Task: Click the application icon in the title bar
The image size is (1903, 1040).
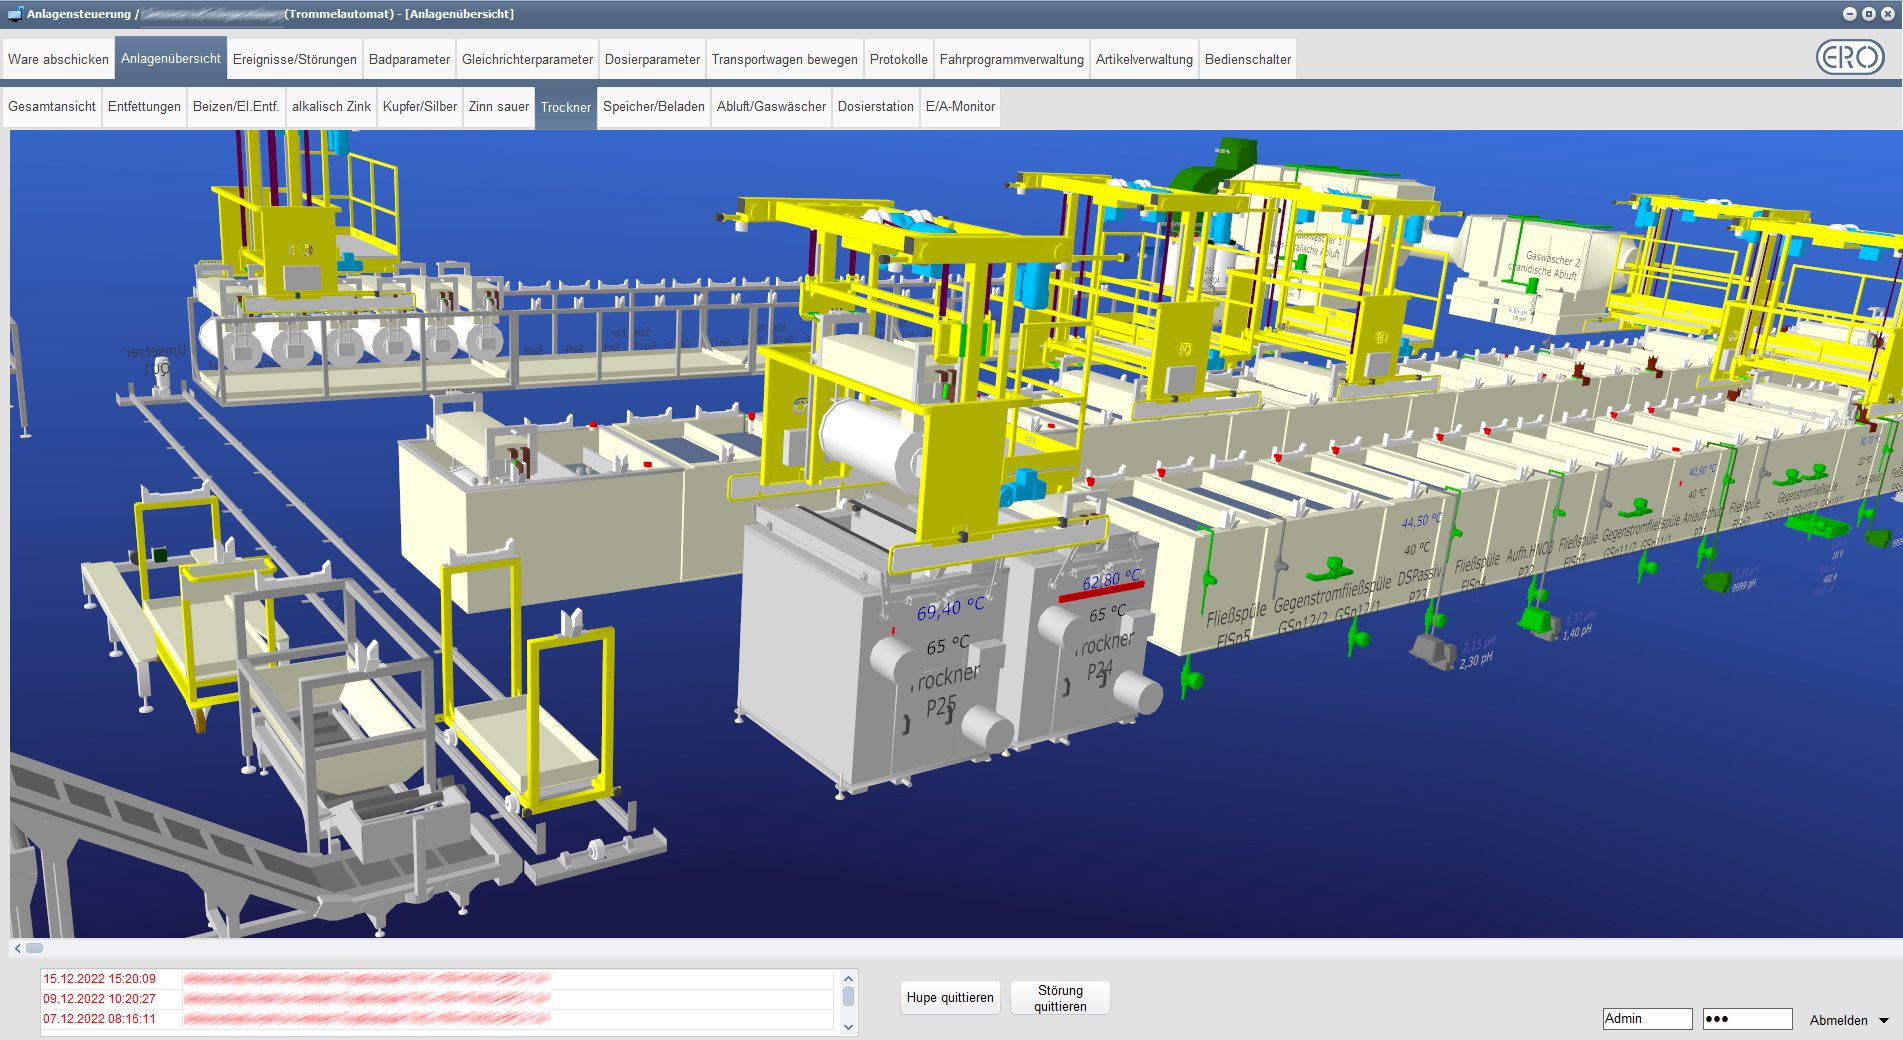Action: point(15,14)
